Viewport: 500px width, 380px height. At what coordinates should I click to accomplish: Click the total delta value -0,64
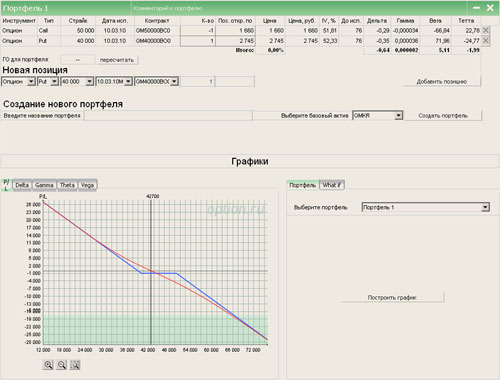coord(383,50)
